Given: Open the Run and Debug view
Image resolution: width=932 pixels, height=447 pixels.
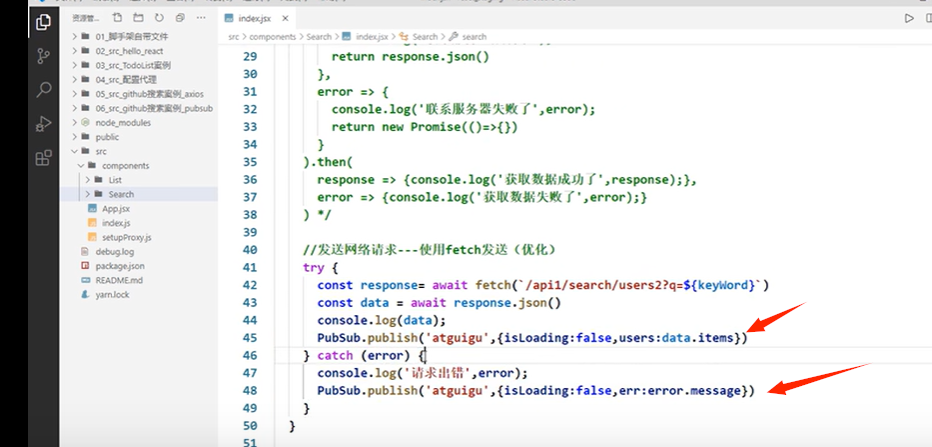Looking at the screenshot, I should 43,124.
